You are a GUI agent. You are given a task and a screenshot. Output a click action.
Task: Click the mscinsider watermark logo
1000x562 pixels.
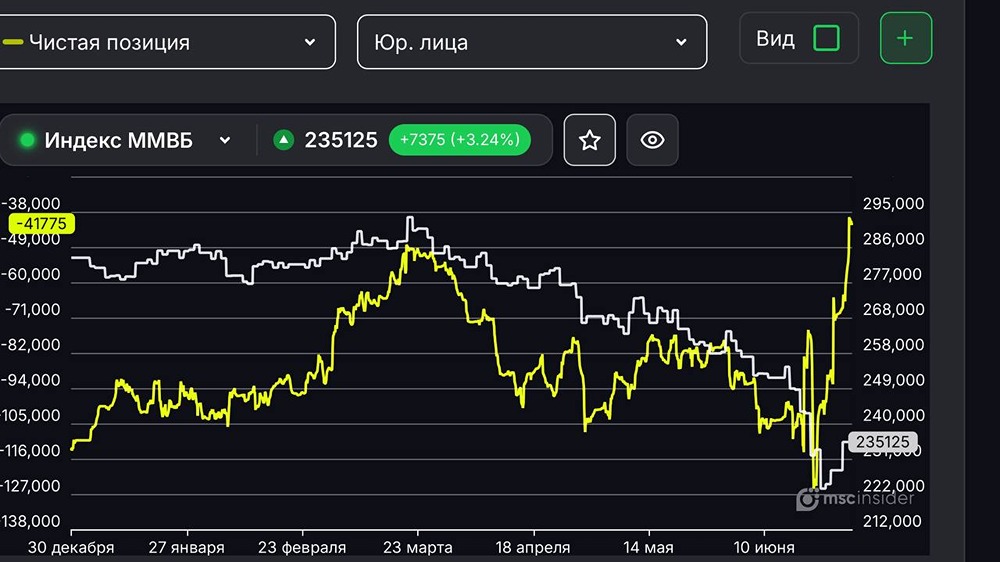(855, 498)
